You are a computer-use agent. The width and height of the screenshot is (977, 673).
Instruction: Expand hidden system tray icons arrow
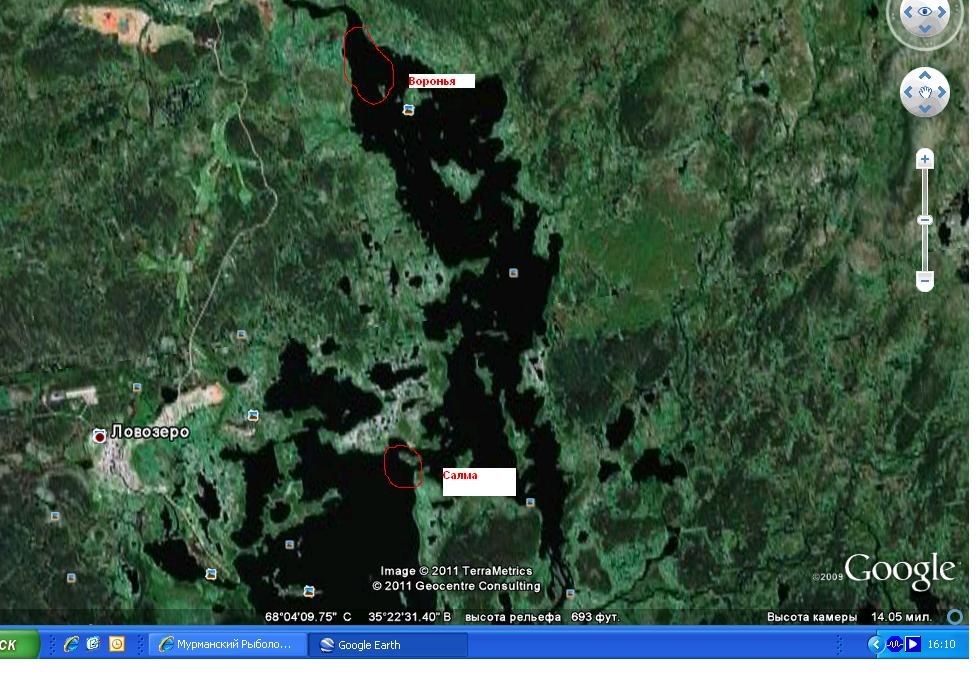click(876, 645)
